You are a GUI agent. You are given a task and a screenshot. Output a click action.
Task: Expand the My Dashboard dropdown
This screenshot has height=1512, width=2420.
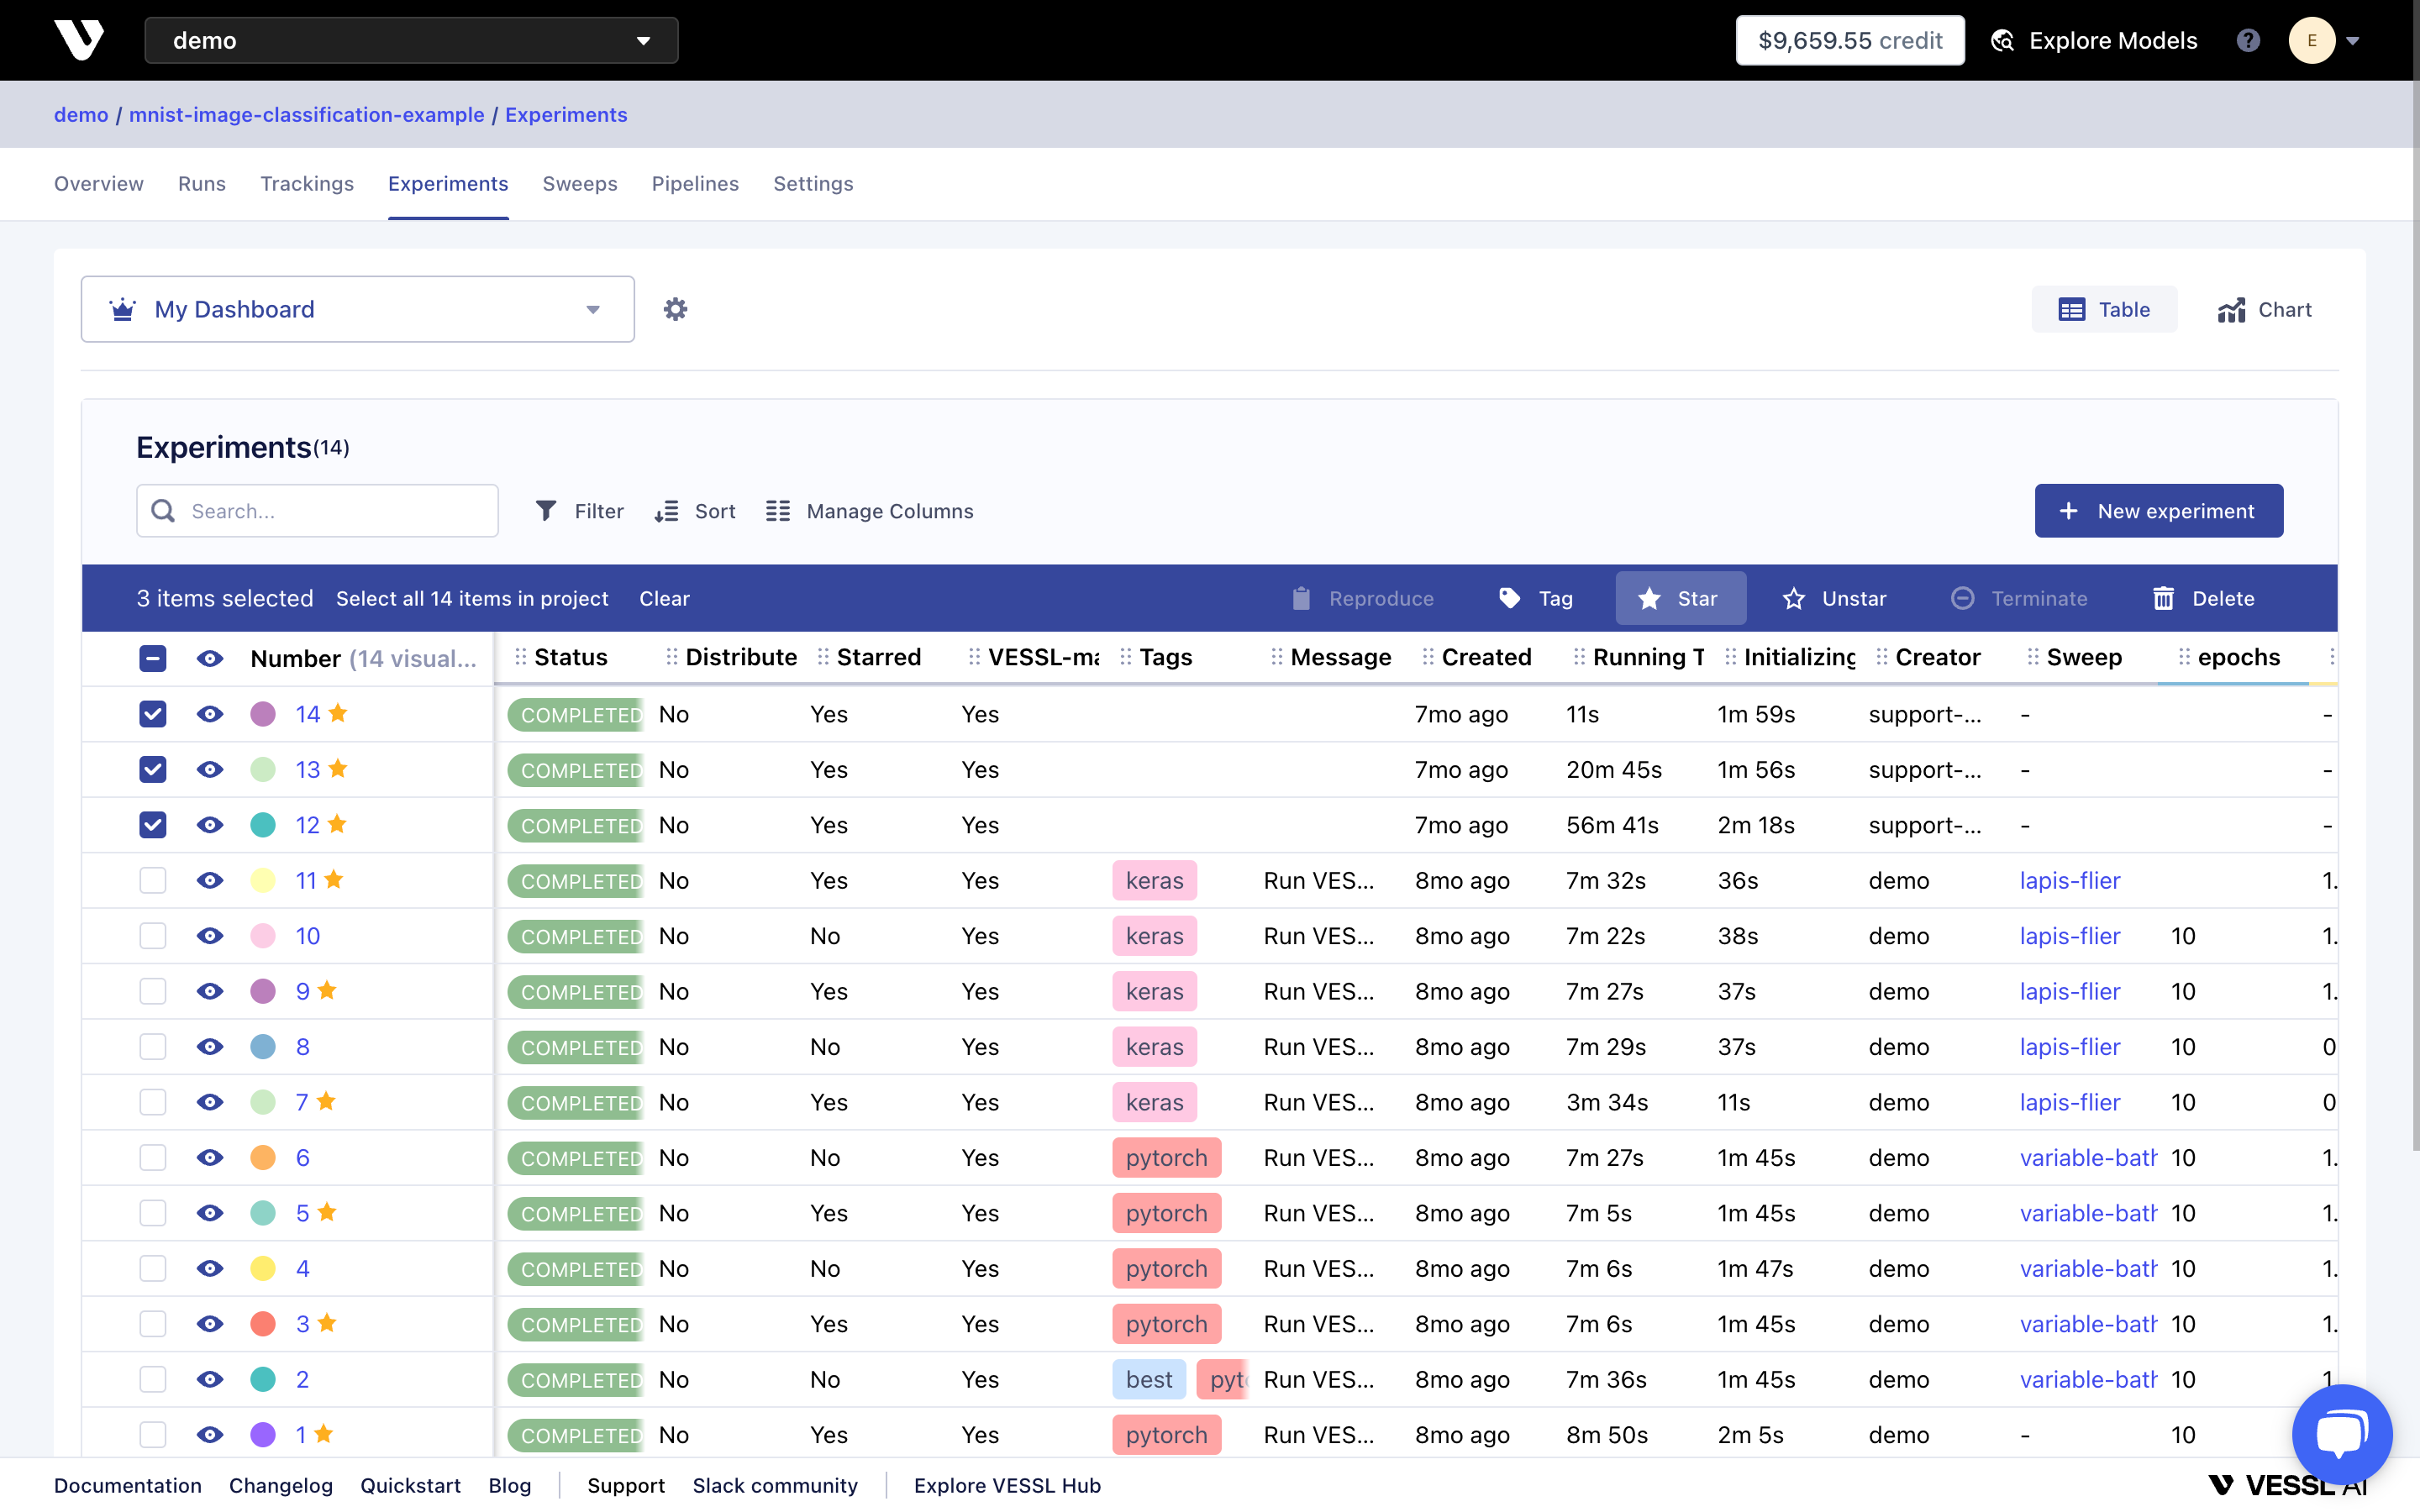pyautogui.click(x=592, y=309)
